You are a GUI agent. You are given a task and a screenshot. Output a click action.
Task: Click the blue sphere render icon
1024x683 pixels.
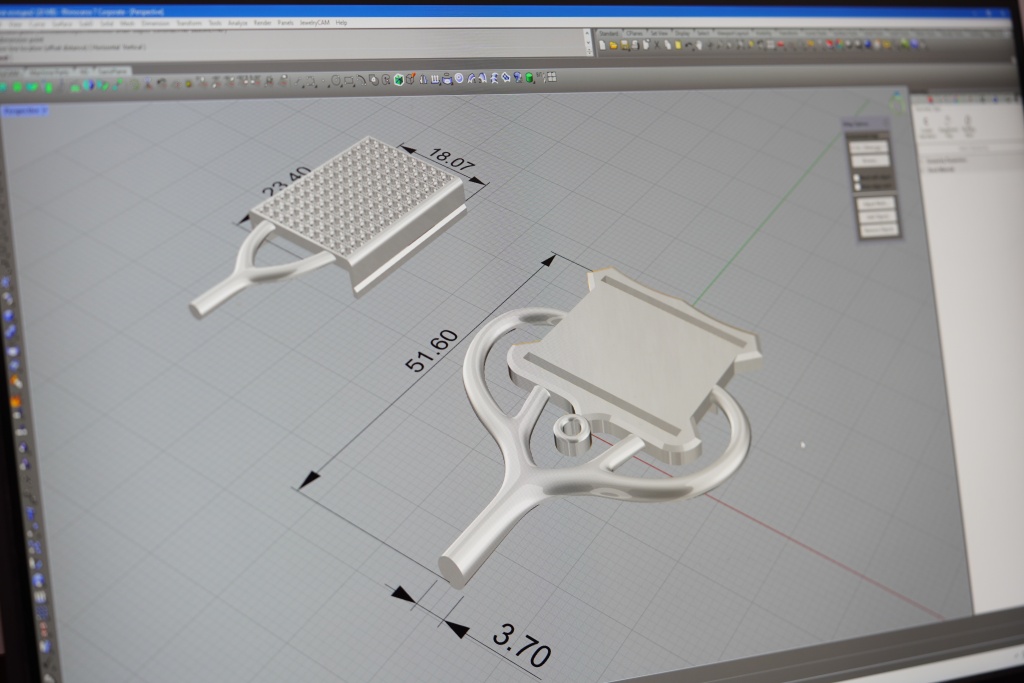pyautogui.click(x=867, y=44)
